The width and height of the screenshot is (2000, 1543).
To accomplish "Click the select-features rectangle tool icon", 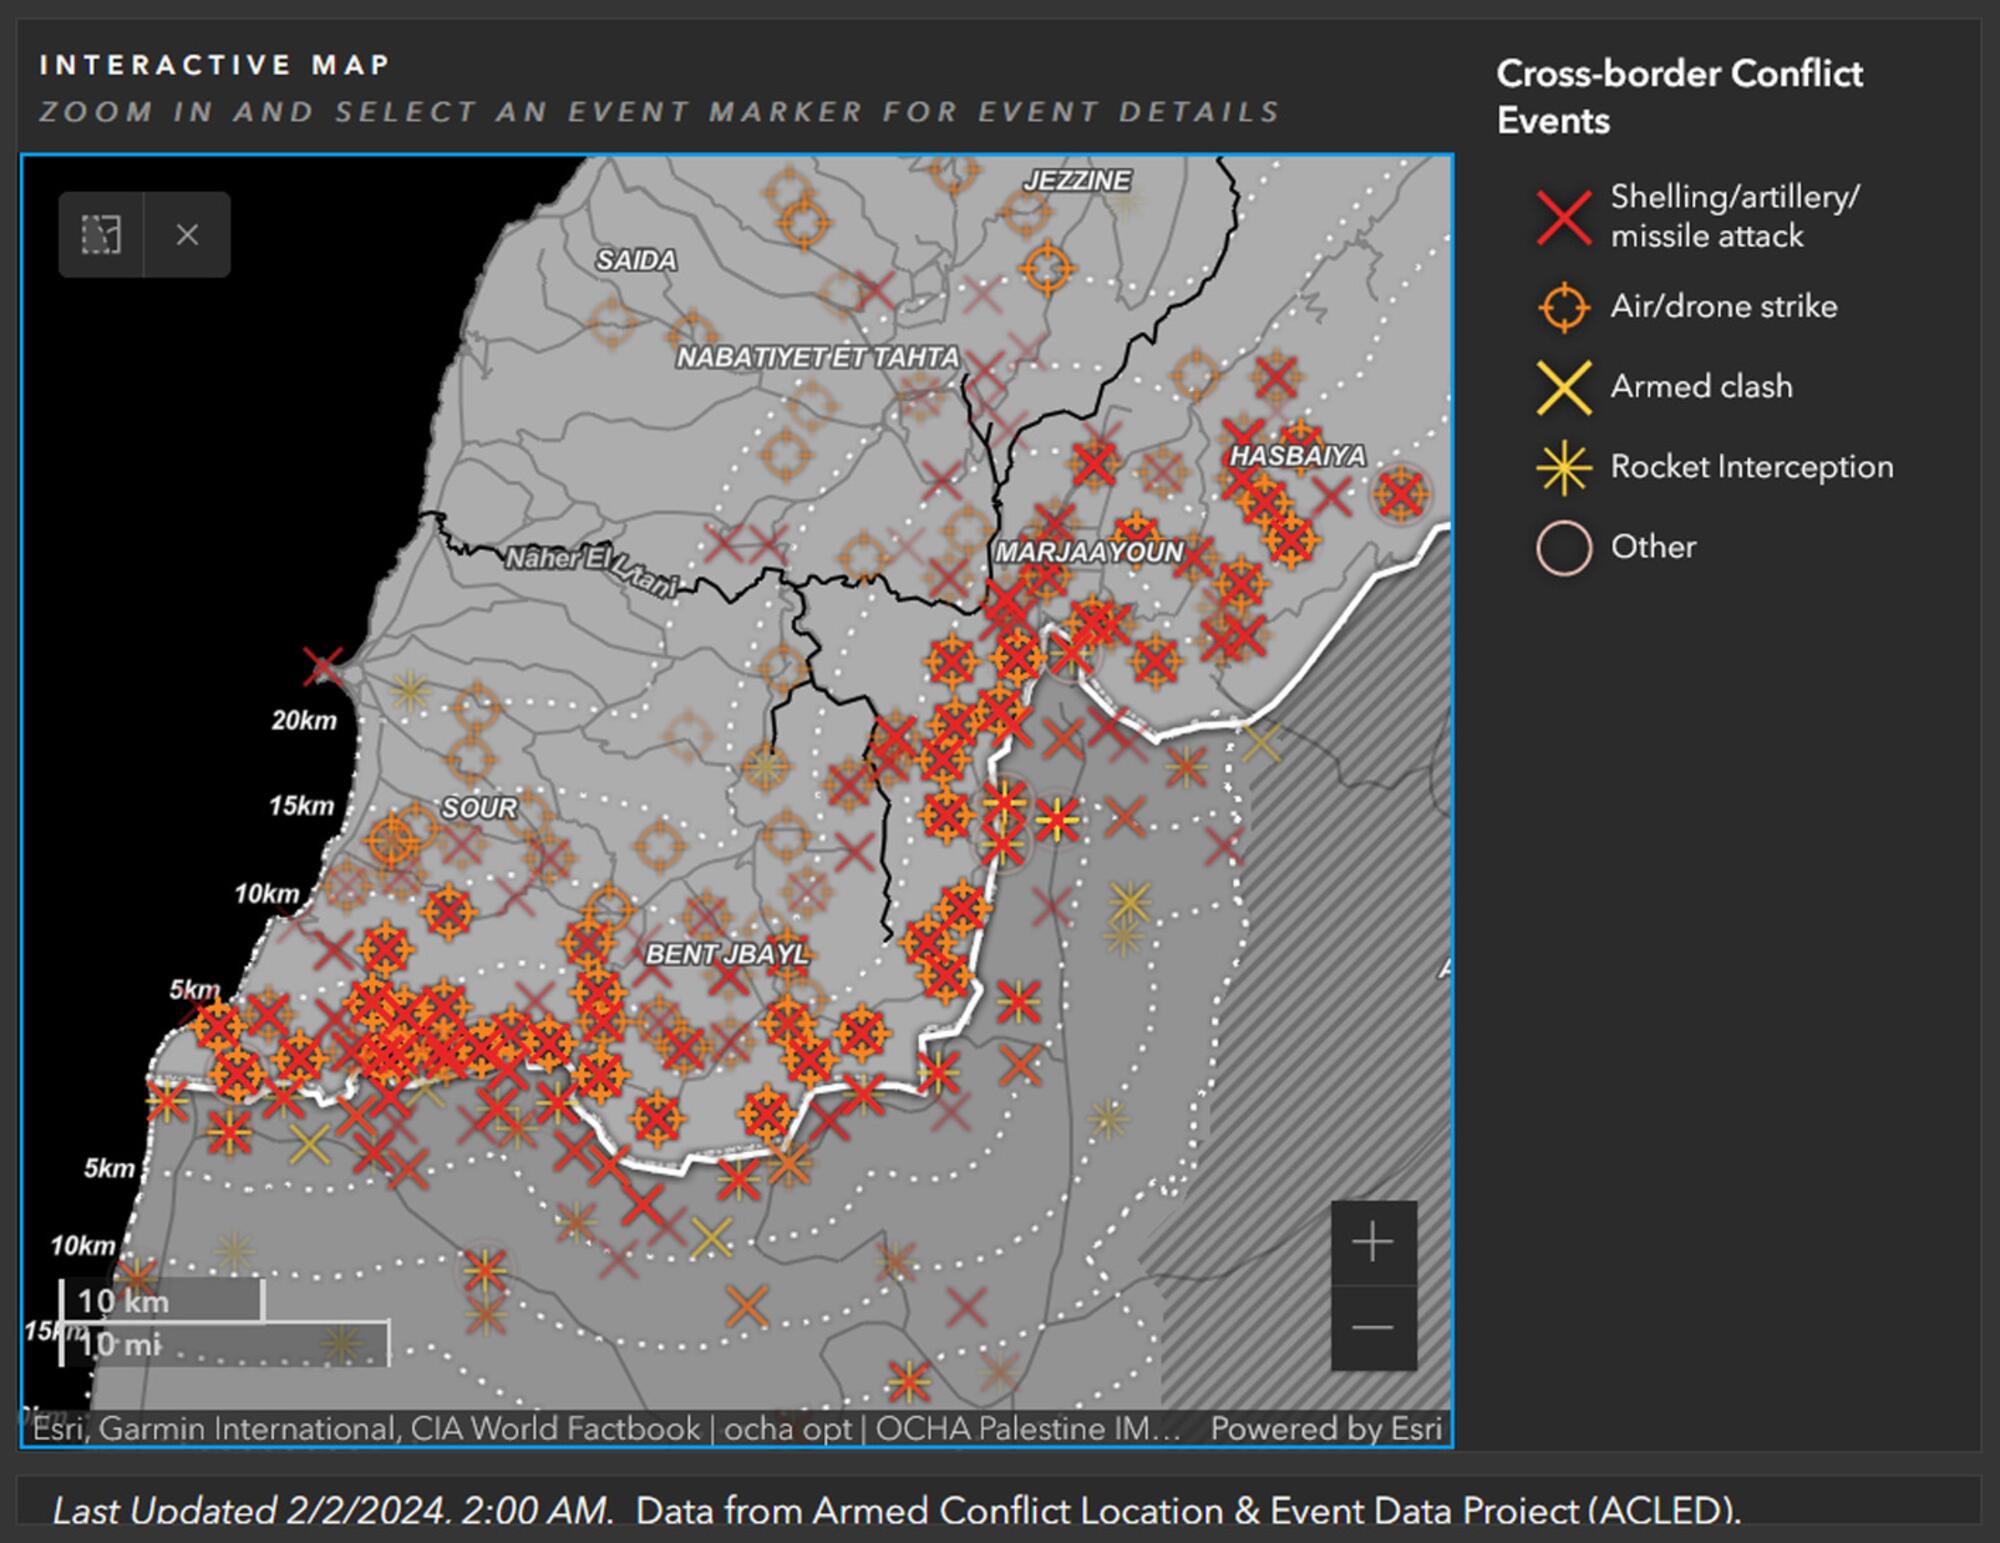I will coord(101,235).
